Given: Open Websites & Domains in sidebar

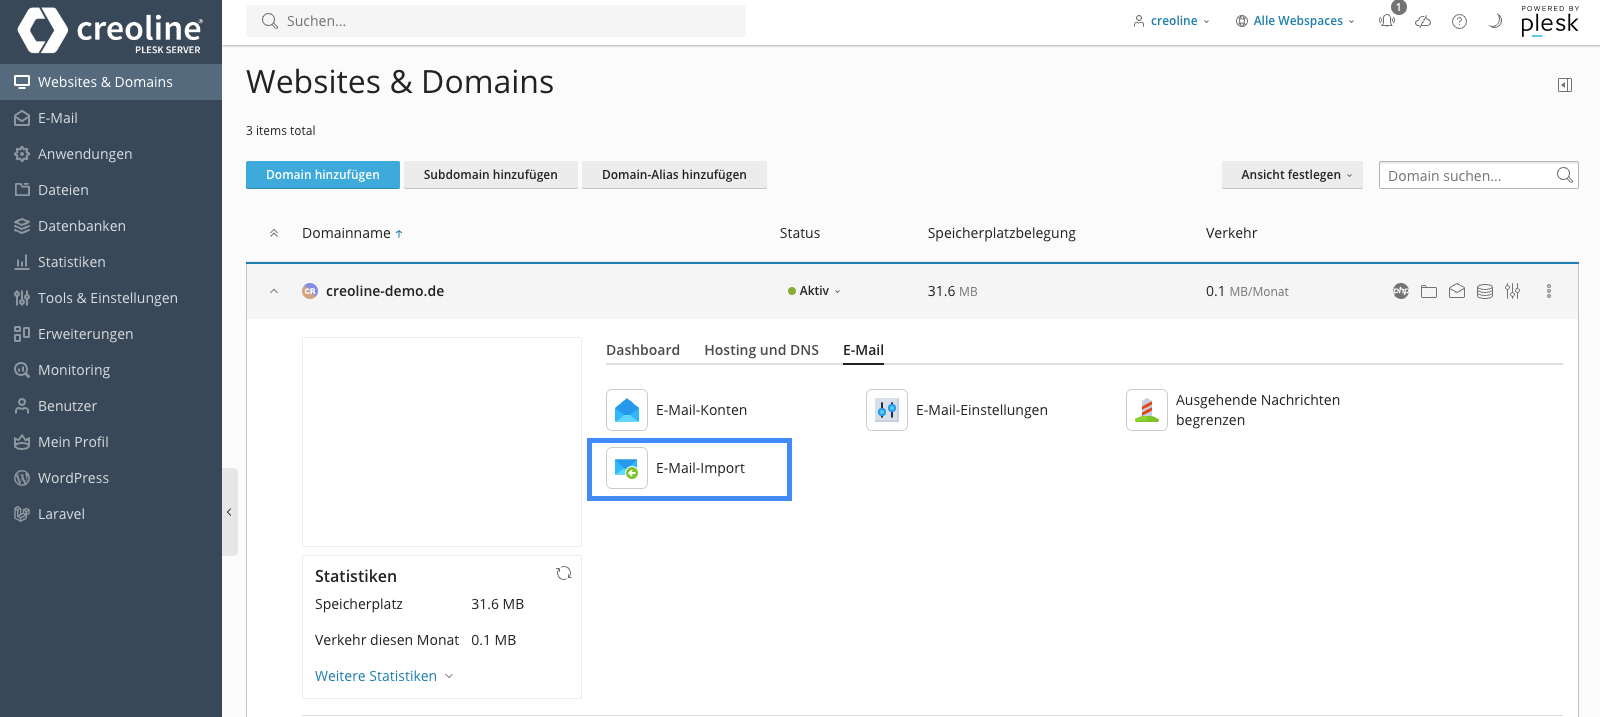Looking at the screenshot, I should 111,82.
